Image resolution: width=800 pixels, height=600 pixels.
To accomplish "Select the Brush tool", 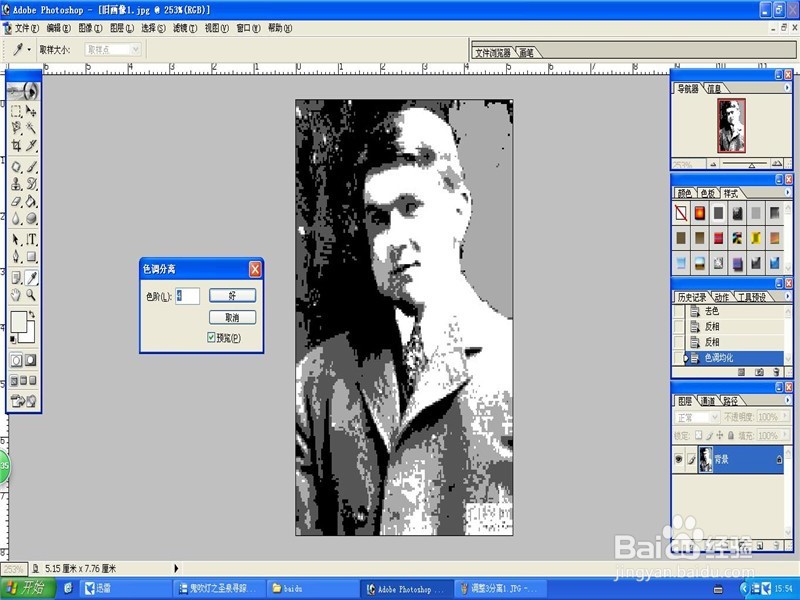I will point(31,167).
